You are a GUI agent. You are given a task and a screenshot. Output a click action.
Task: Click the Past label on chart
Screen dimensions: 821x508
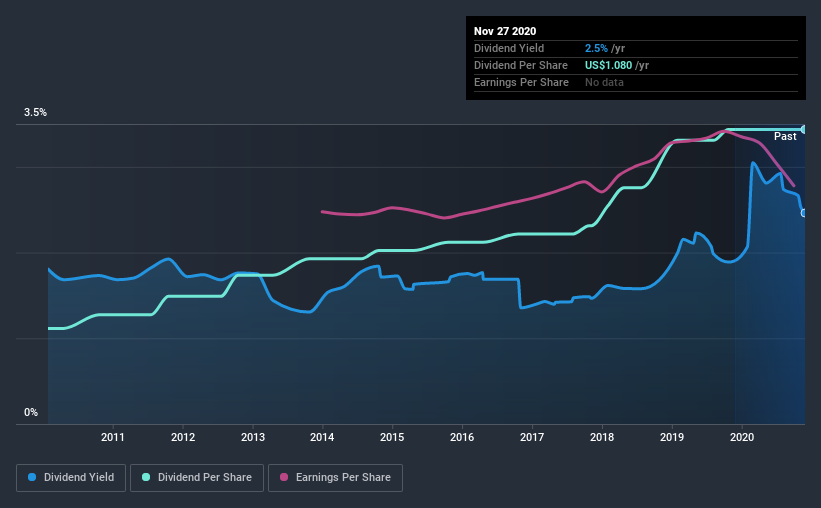pyautogui.click(x=785, y=137)
